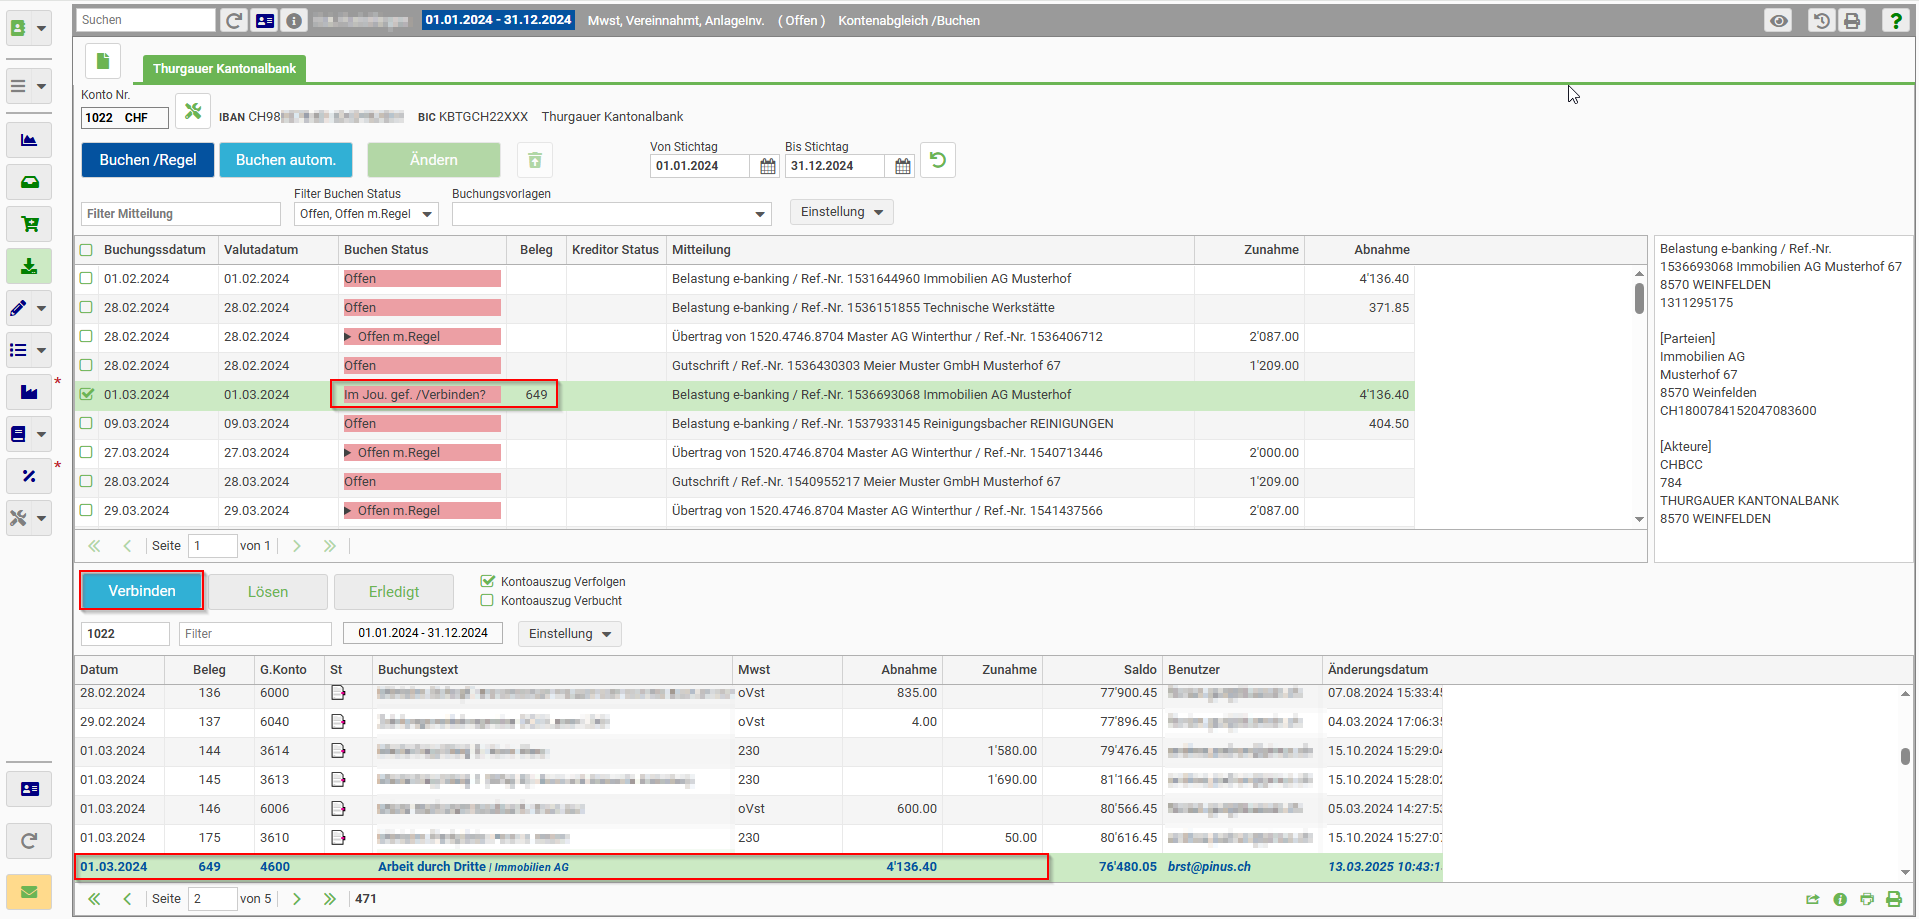Screen dimensions: 1919x919
Task: Click the trash delete icon beside Ändern
Action: point(535,160)
